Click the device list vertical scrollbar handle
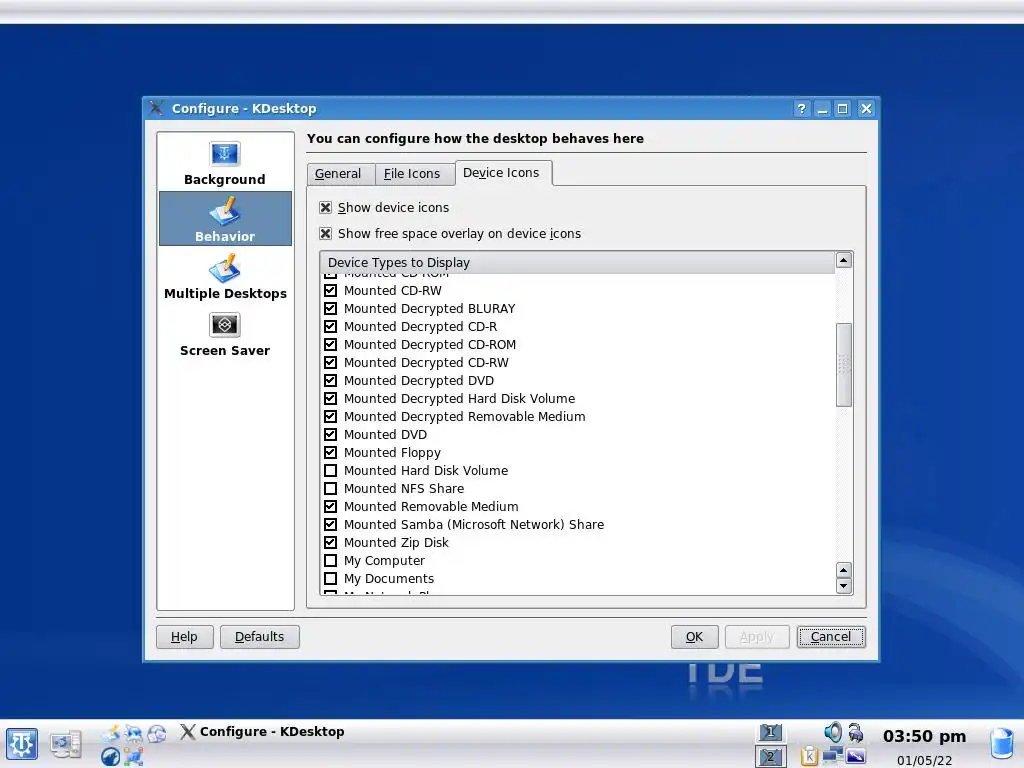This screenshot has width=1024, height=768. (844, 364)
